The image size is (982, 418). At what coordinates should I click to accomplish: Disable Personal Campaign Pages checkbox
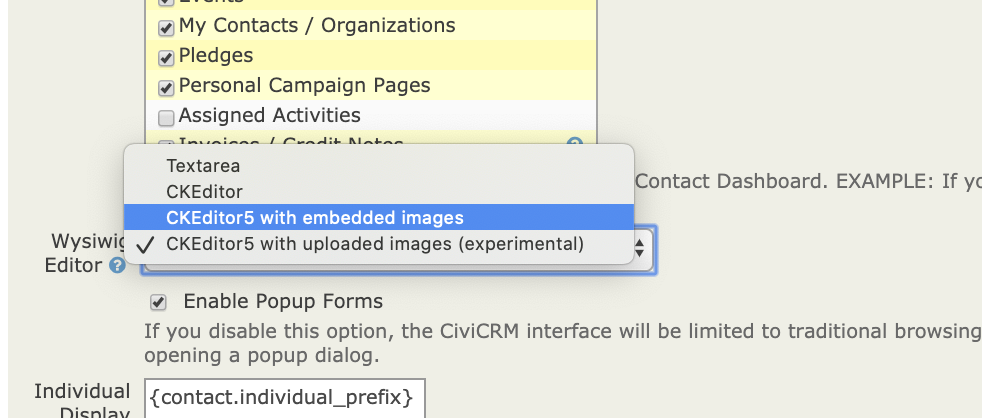(166, 88)
